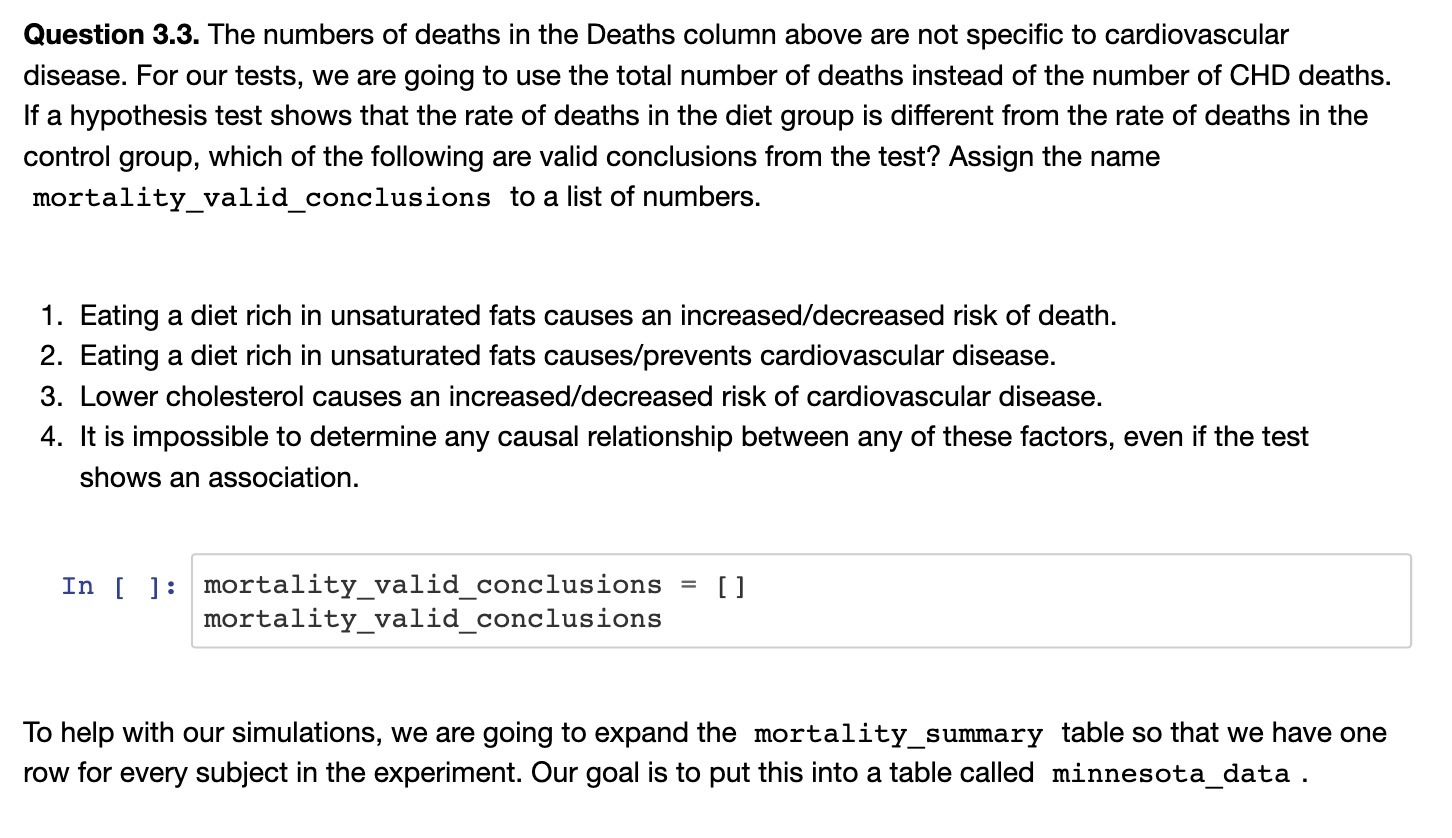Click the 'To help with our simulations' paragraph
Image resolution: width=1452 pixels, height=838 pixels.
[x=705, y=753]
